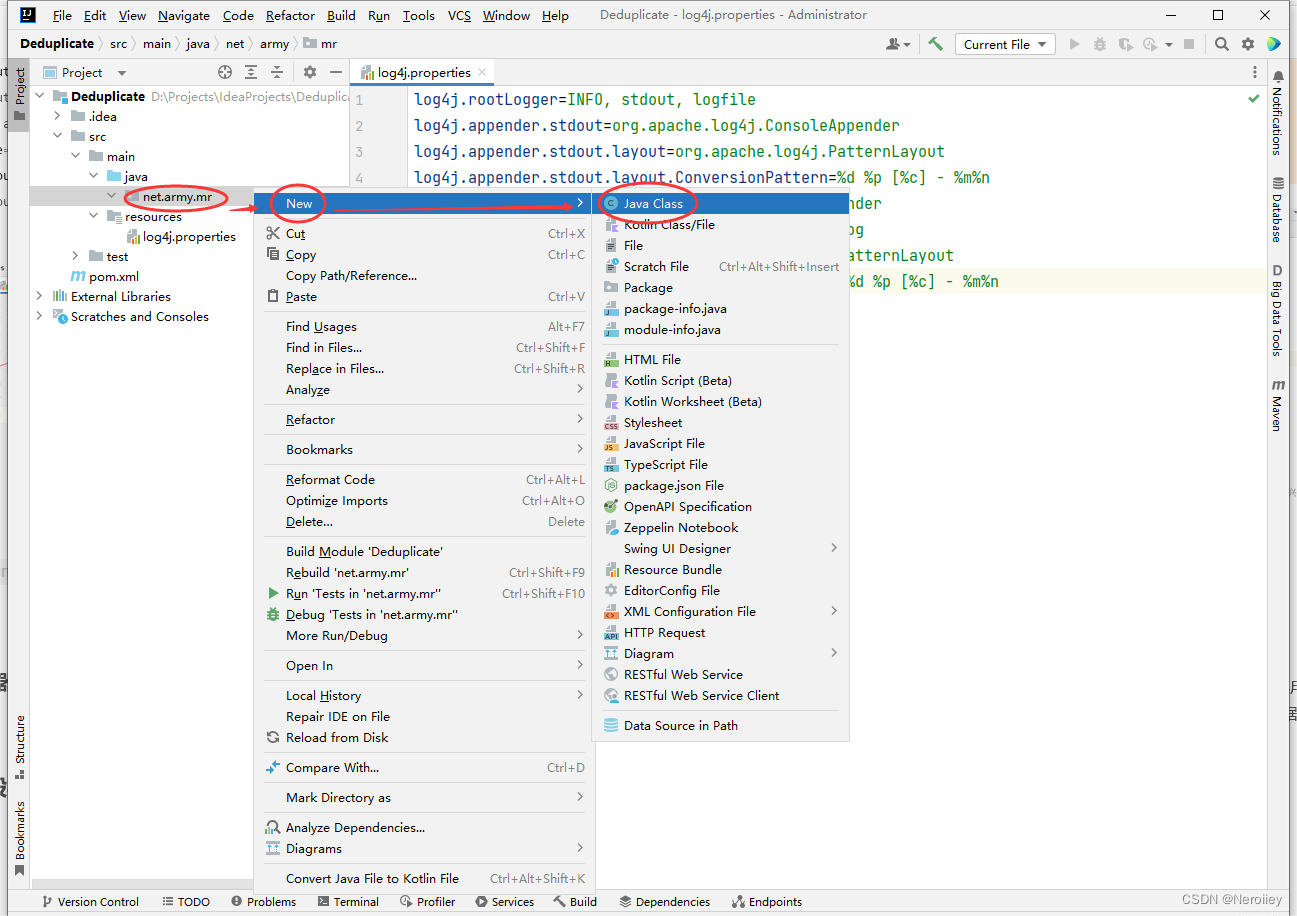Click the green inspection checkmark in editor
Screen dimensions: 1297x916
1254,99
